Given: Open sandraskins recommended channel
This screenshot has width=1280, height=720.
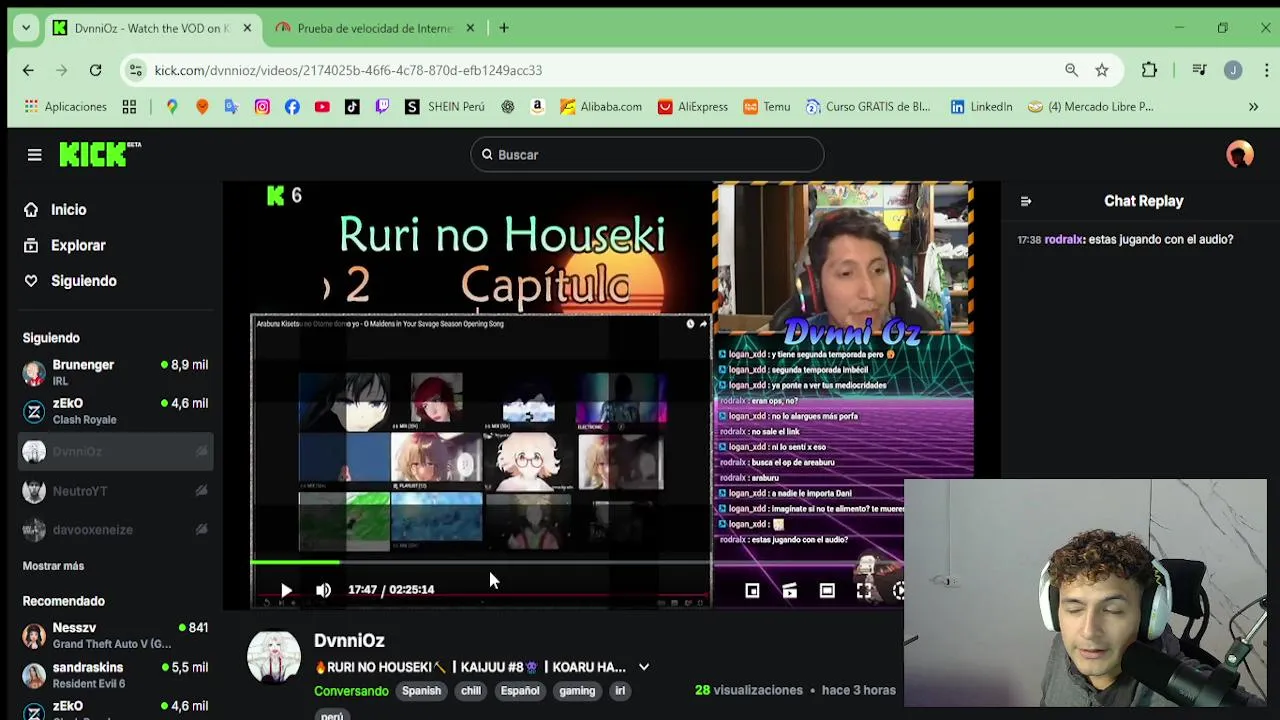Looking at the screenshot, I should click(115, 675).
